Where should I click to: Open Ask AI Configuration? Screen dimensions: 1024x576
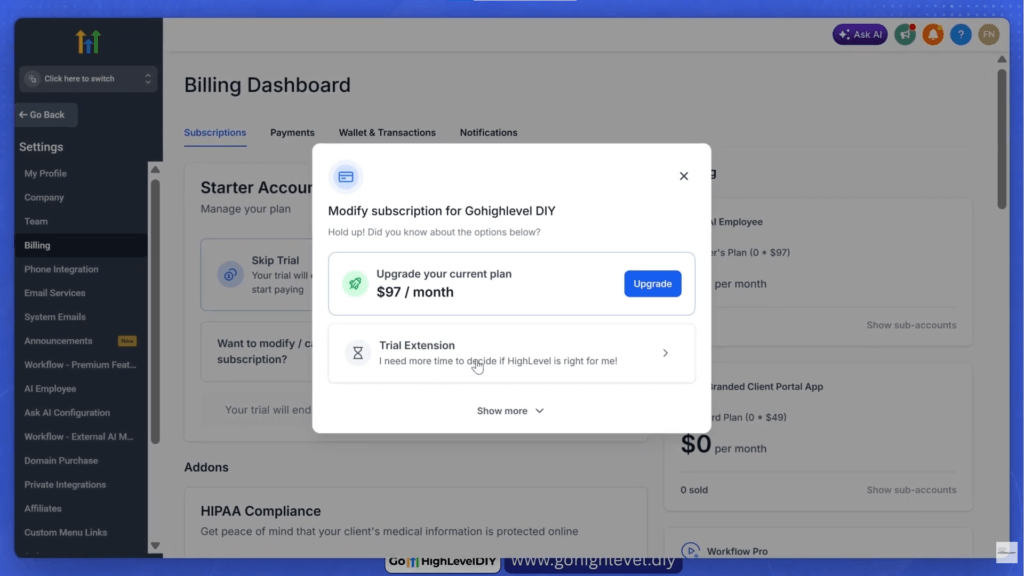[67, 413]
